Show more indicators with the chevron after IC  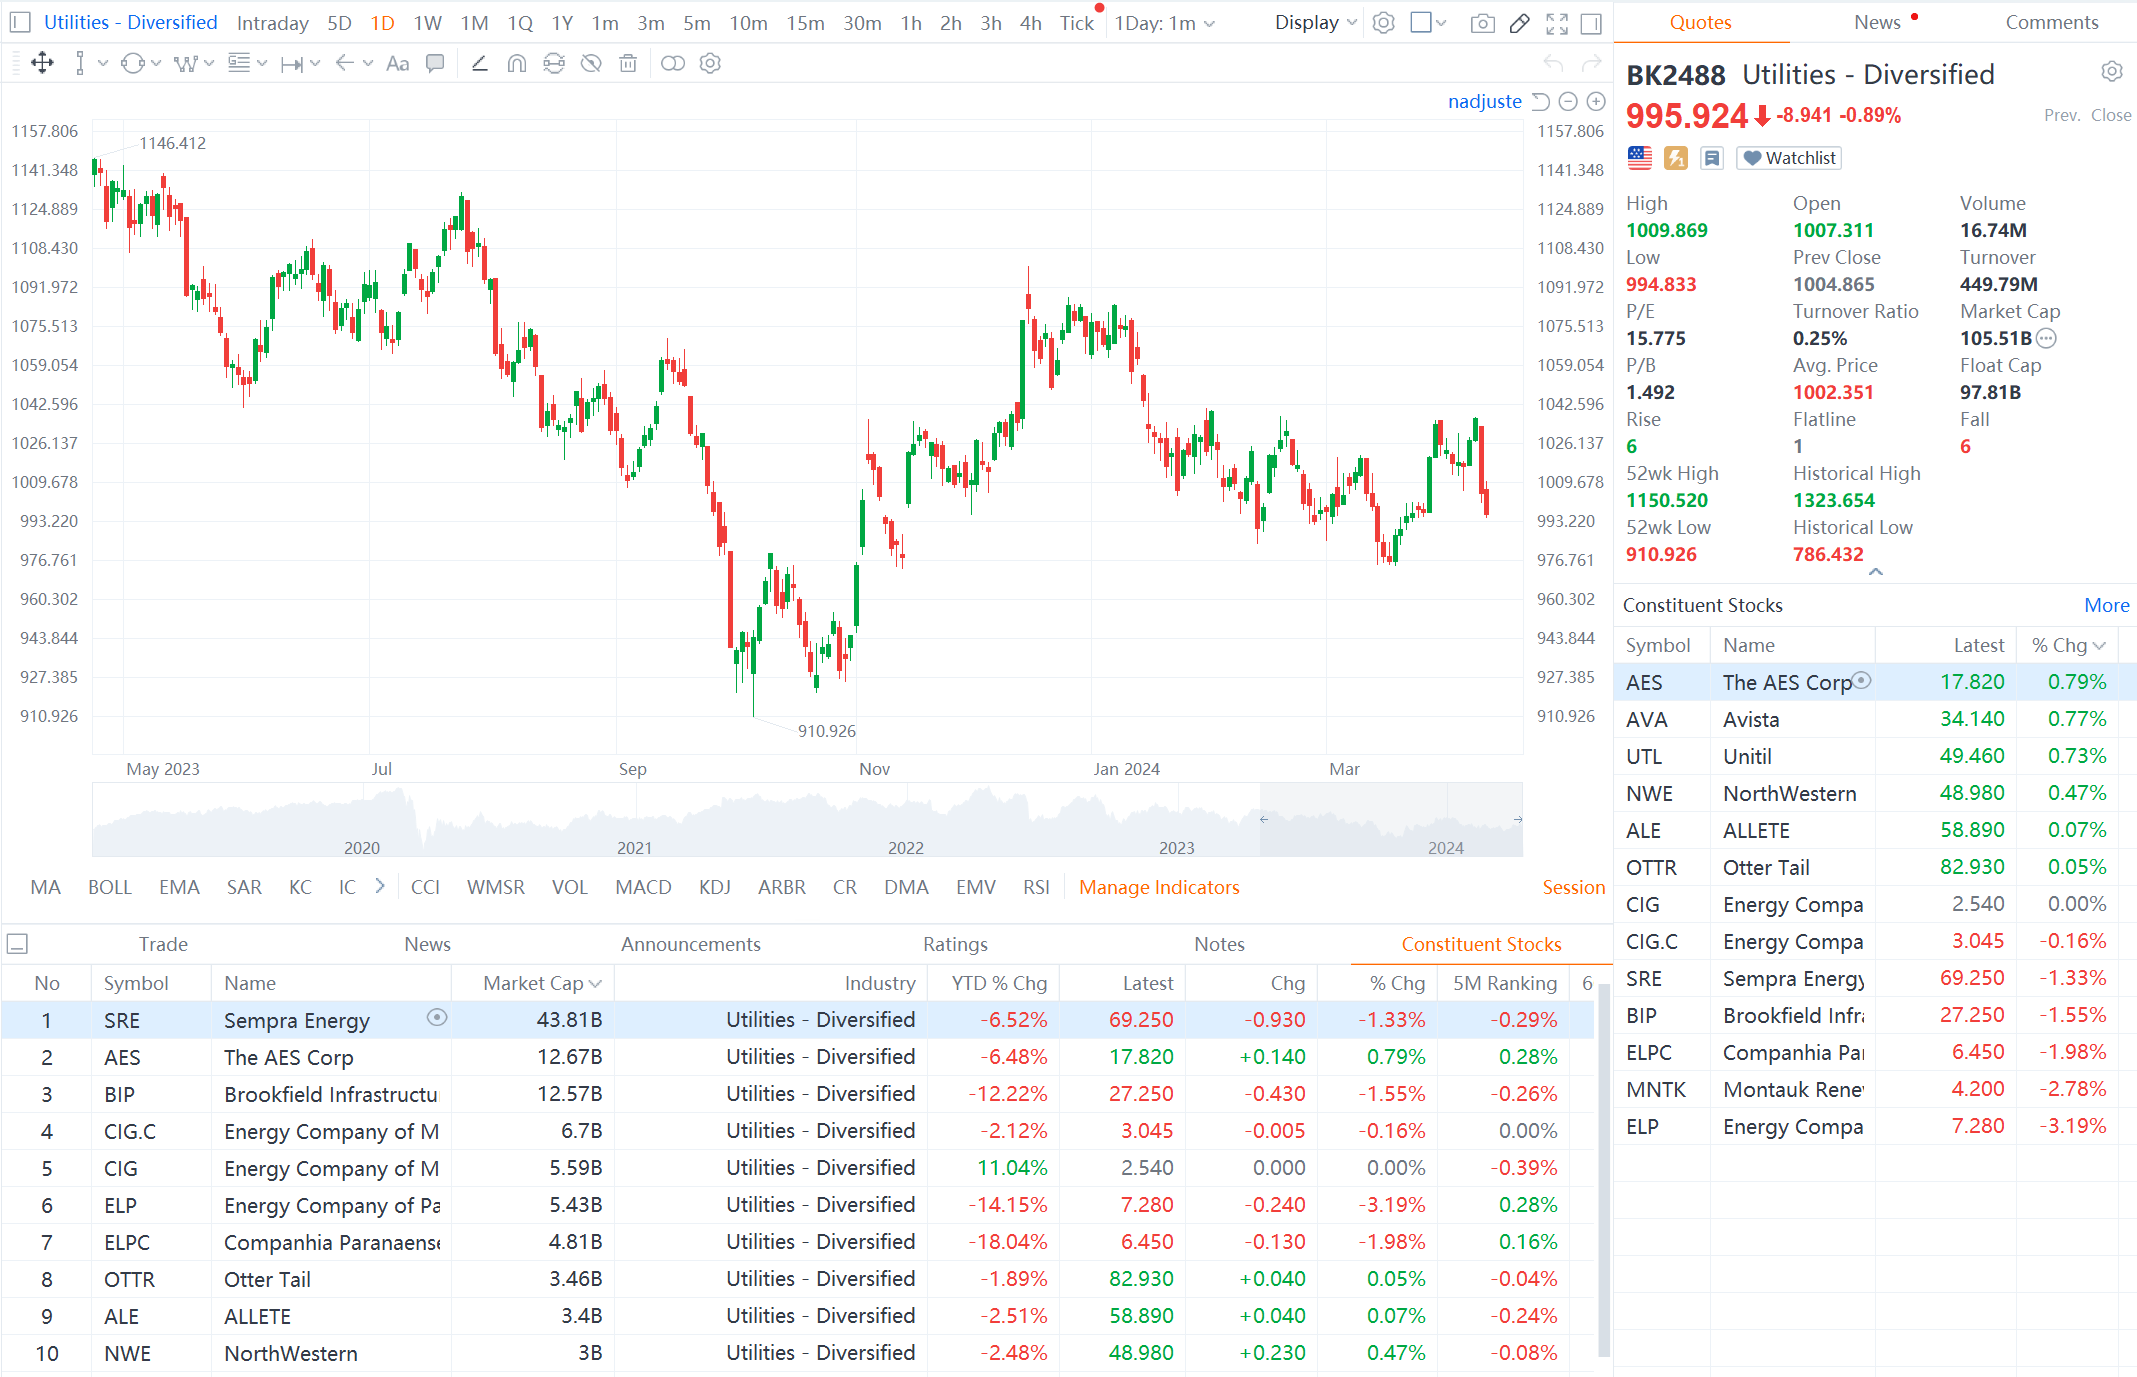click(x=379, y=886)
